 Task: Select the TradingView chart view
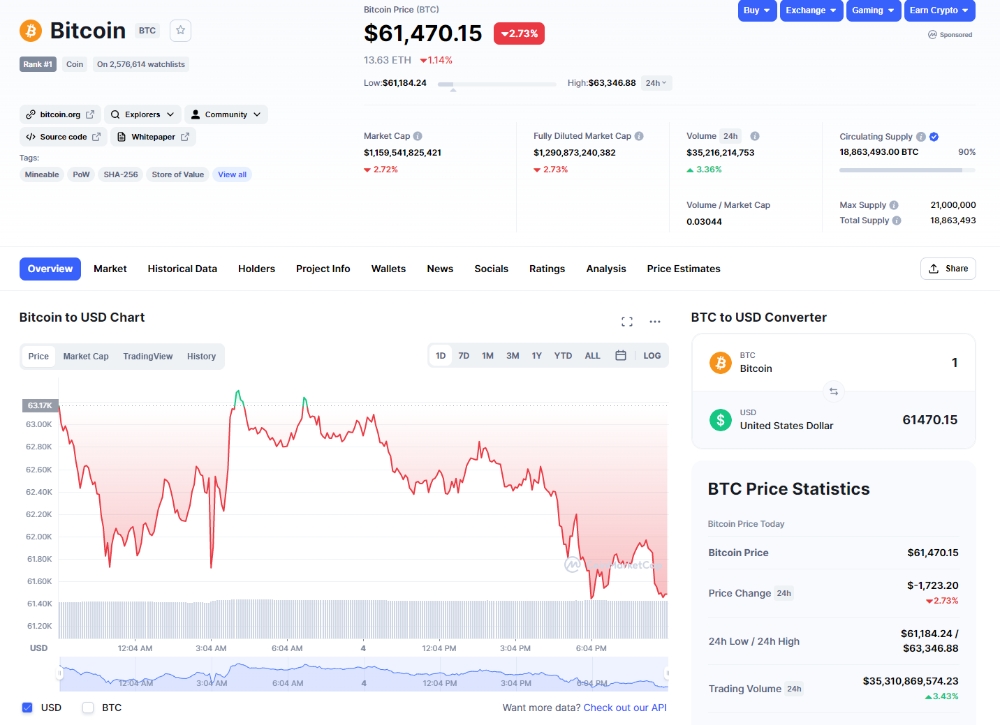148,356
